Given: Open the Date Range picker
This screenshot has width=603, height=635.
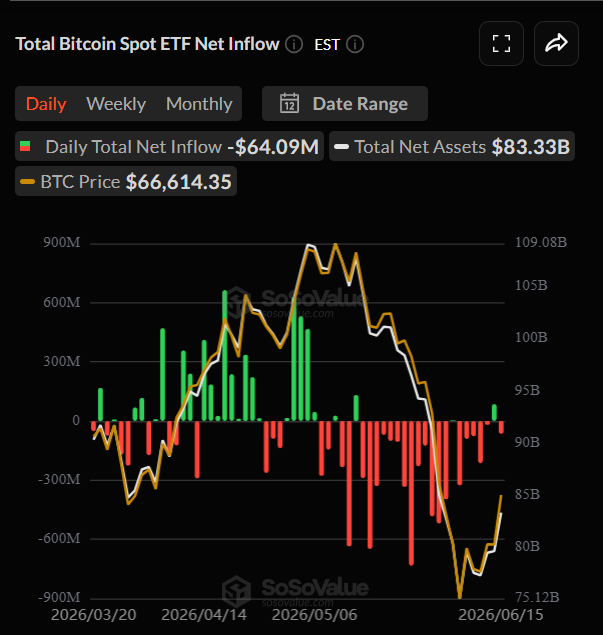Looking at the screenshot, I should (345, 103).
